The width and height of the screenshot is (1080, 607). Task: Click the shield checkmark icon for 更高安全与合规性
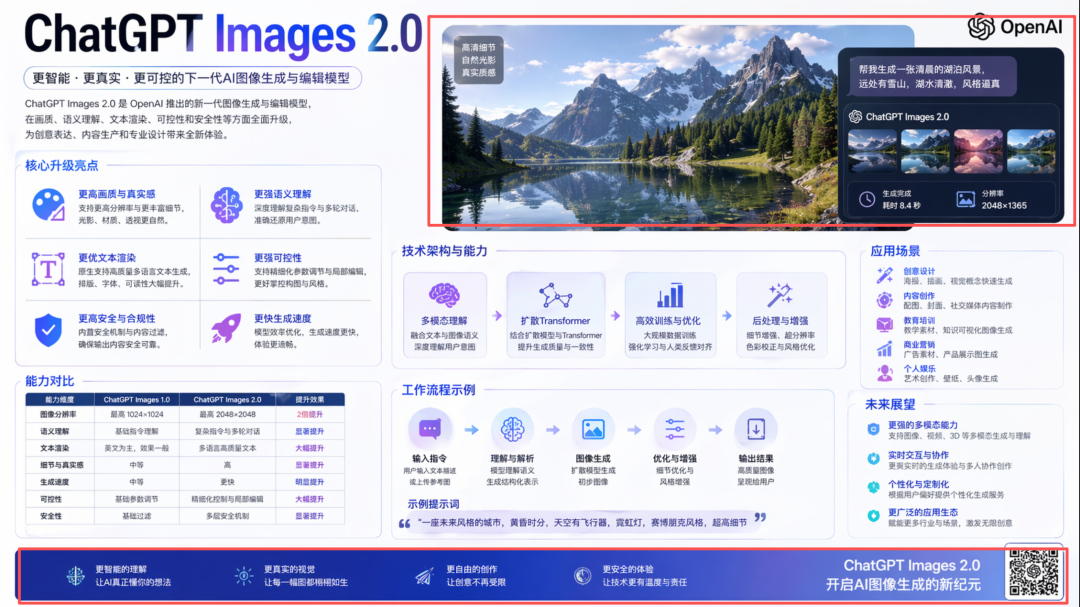click(48, 330)
